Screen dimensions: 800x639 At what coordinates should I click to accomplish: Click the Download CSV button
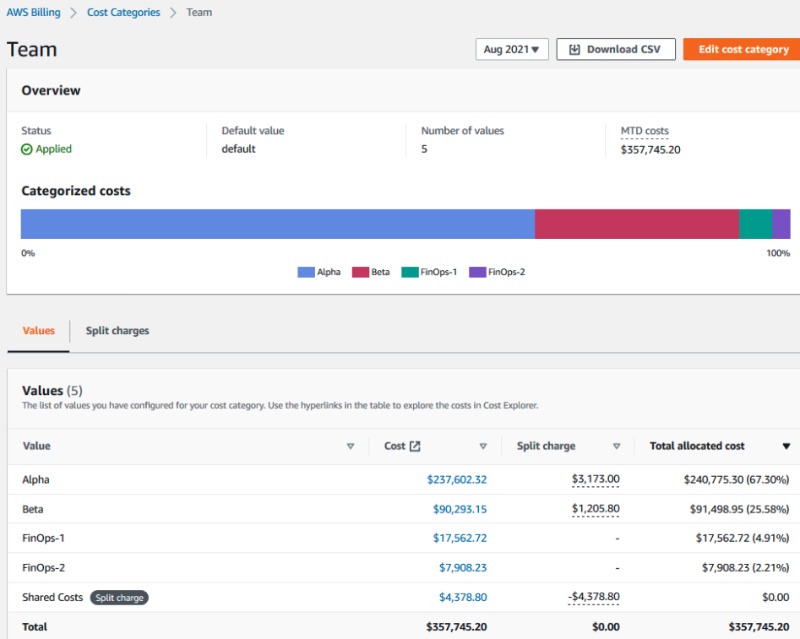616,48
